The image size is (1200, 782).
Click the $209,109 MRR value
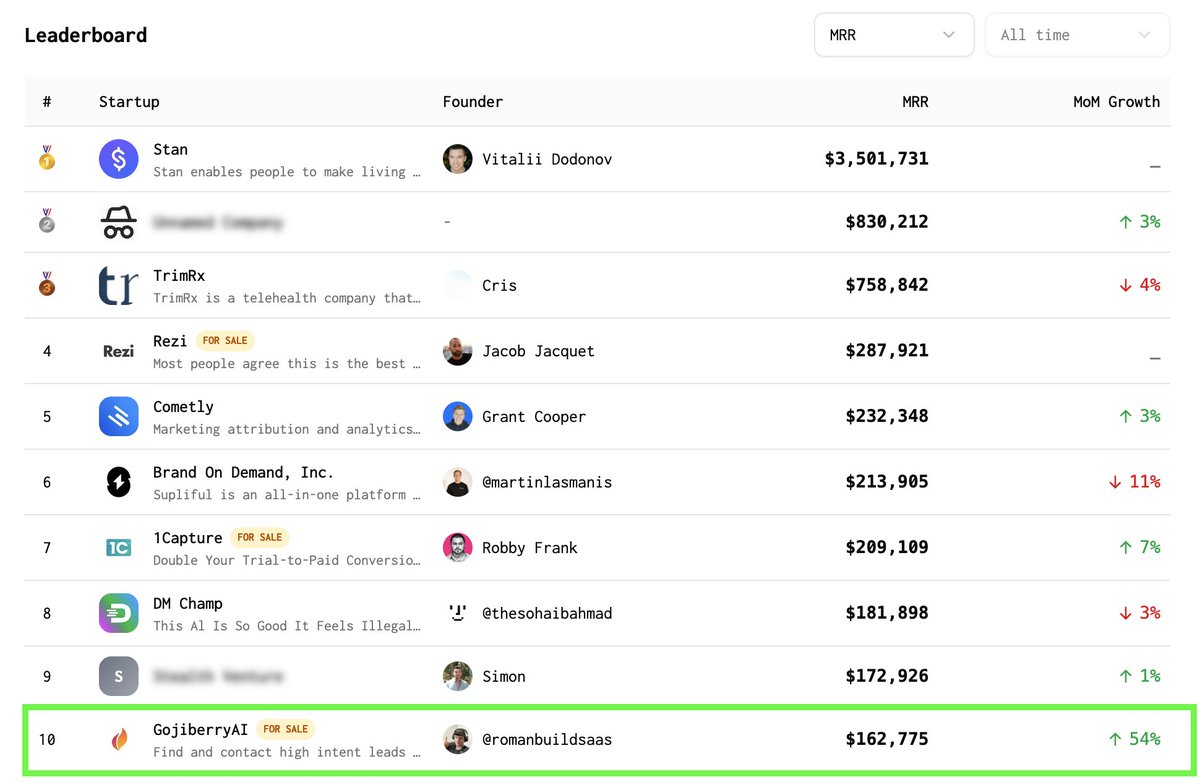pos(887,547)
